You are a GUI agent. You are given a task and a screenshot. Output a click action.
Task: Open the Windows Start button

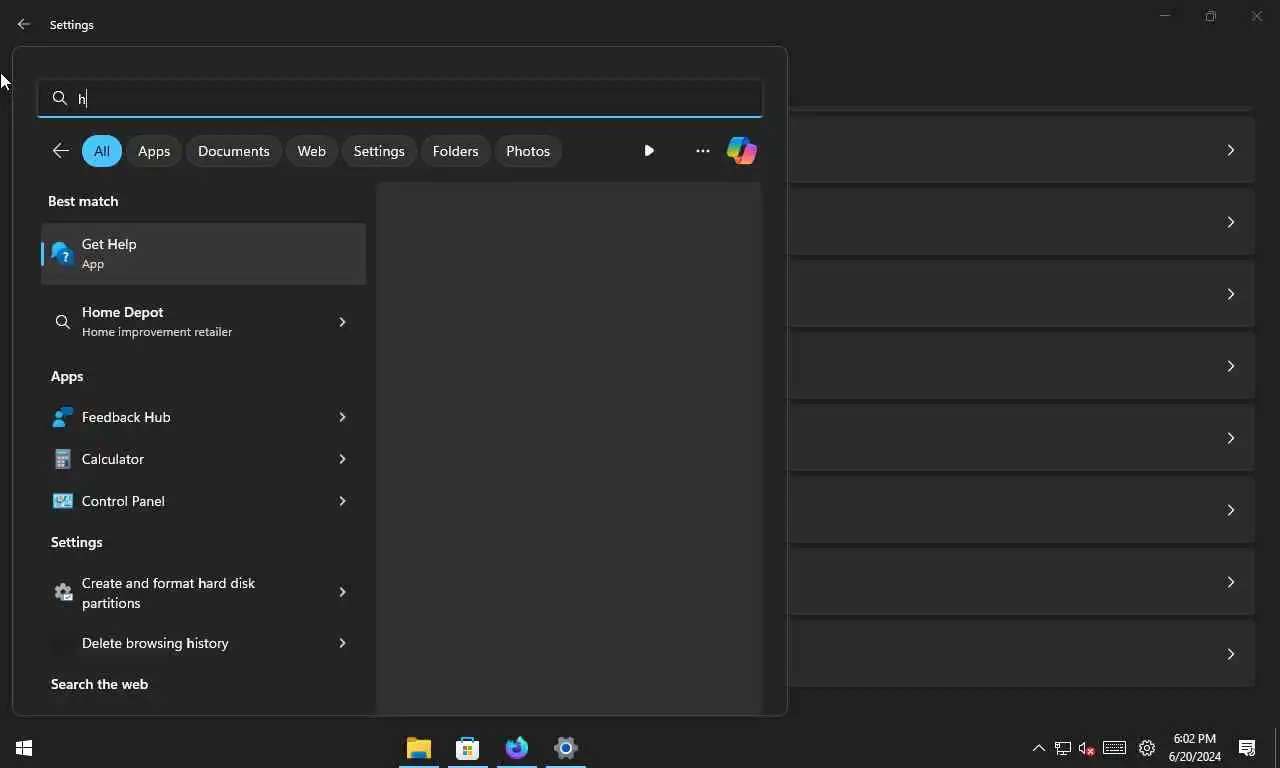coord(24,748)
